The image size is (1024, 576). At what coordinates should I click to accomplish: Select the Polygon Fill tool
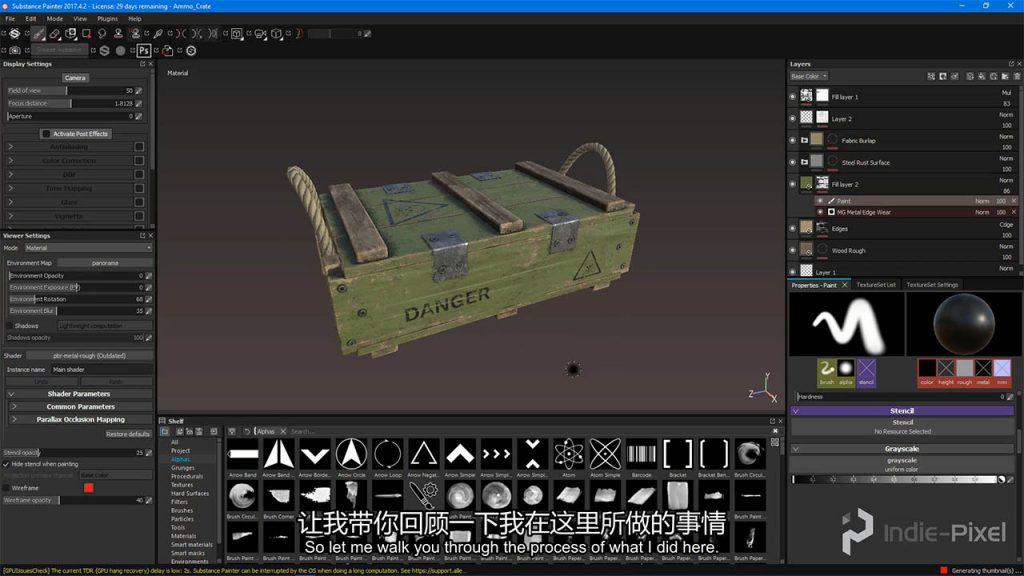click(x=86, y=33)
